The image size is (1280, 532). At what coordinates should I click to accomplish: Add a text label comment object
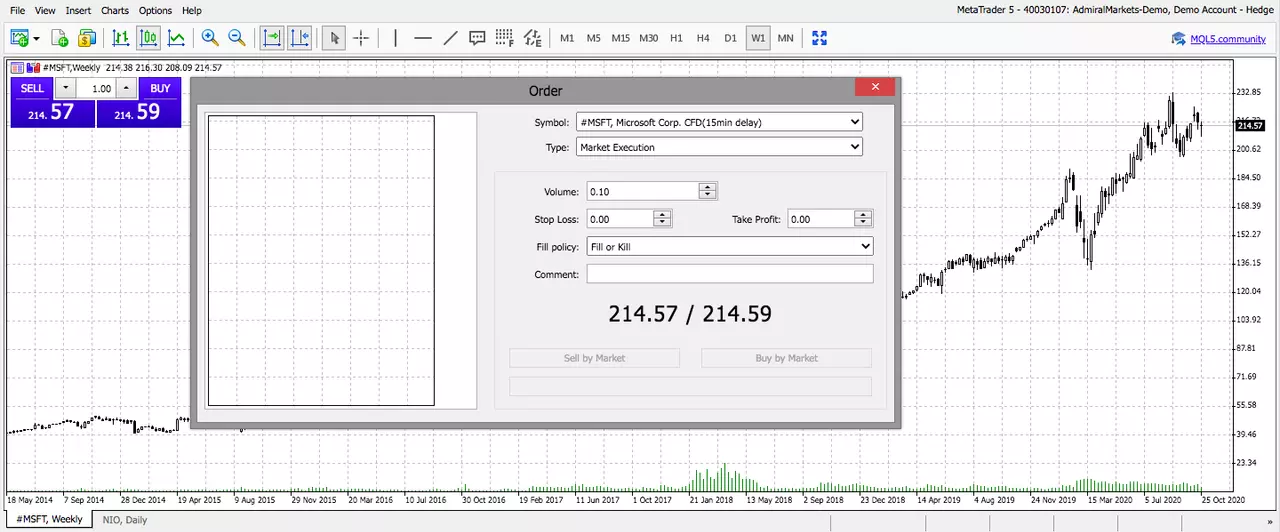coord(478,38)
